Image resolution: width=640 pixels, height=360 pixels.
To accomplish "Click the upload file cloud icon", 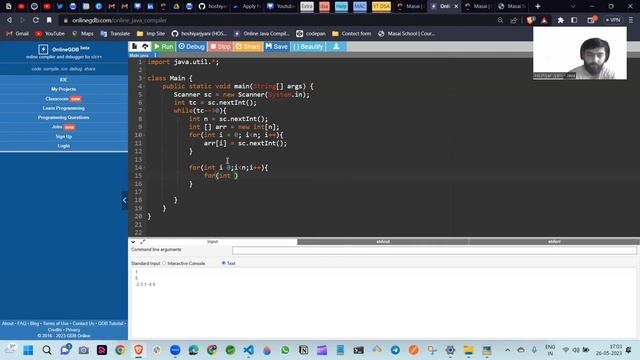I will 145,47.
